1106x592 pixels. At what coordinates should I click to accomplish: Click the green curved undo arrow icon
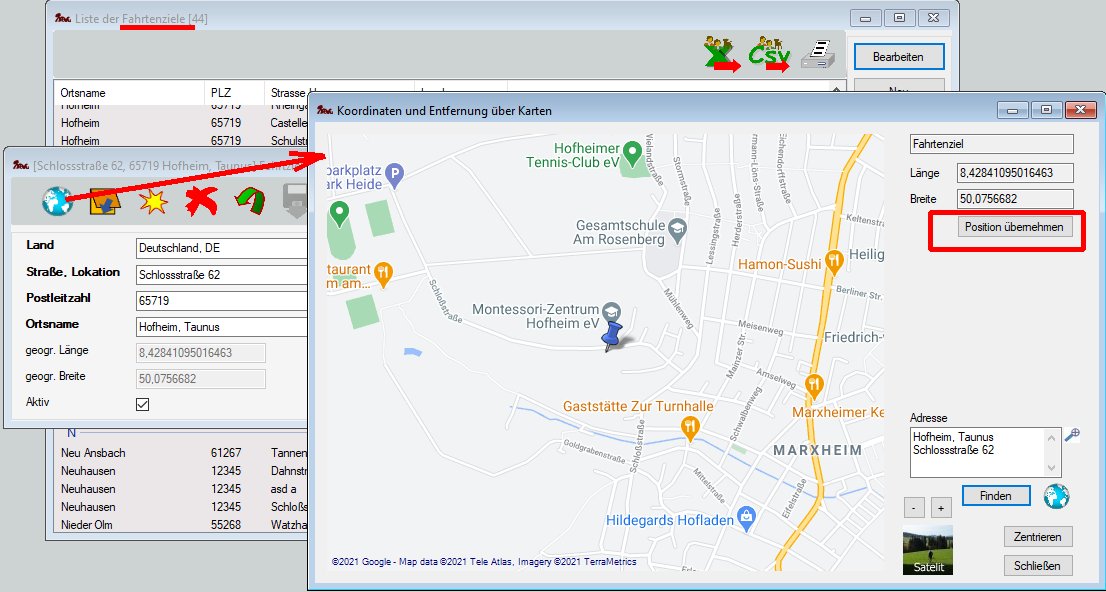(x=250, y=202)
